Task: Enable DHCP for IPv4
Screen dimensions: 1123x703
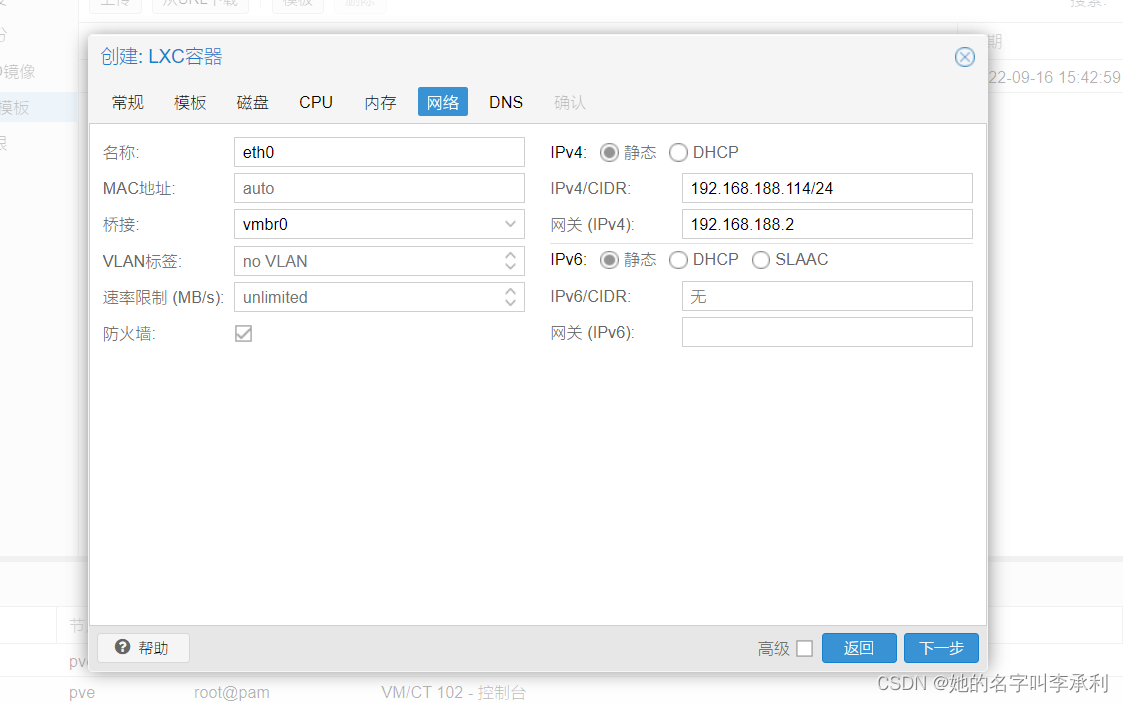Action: (678, 152)
